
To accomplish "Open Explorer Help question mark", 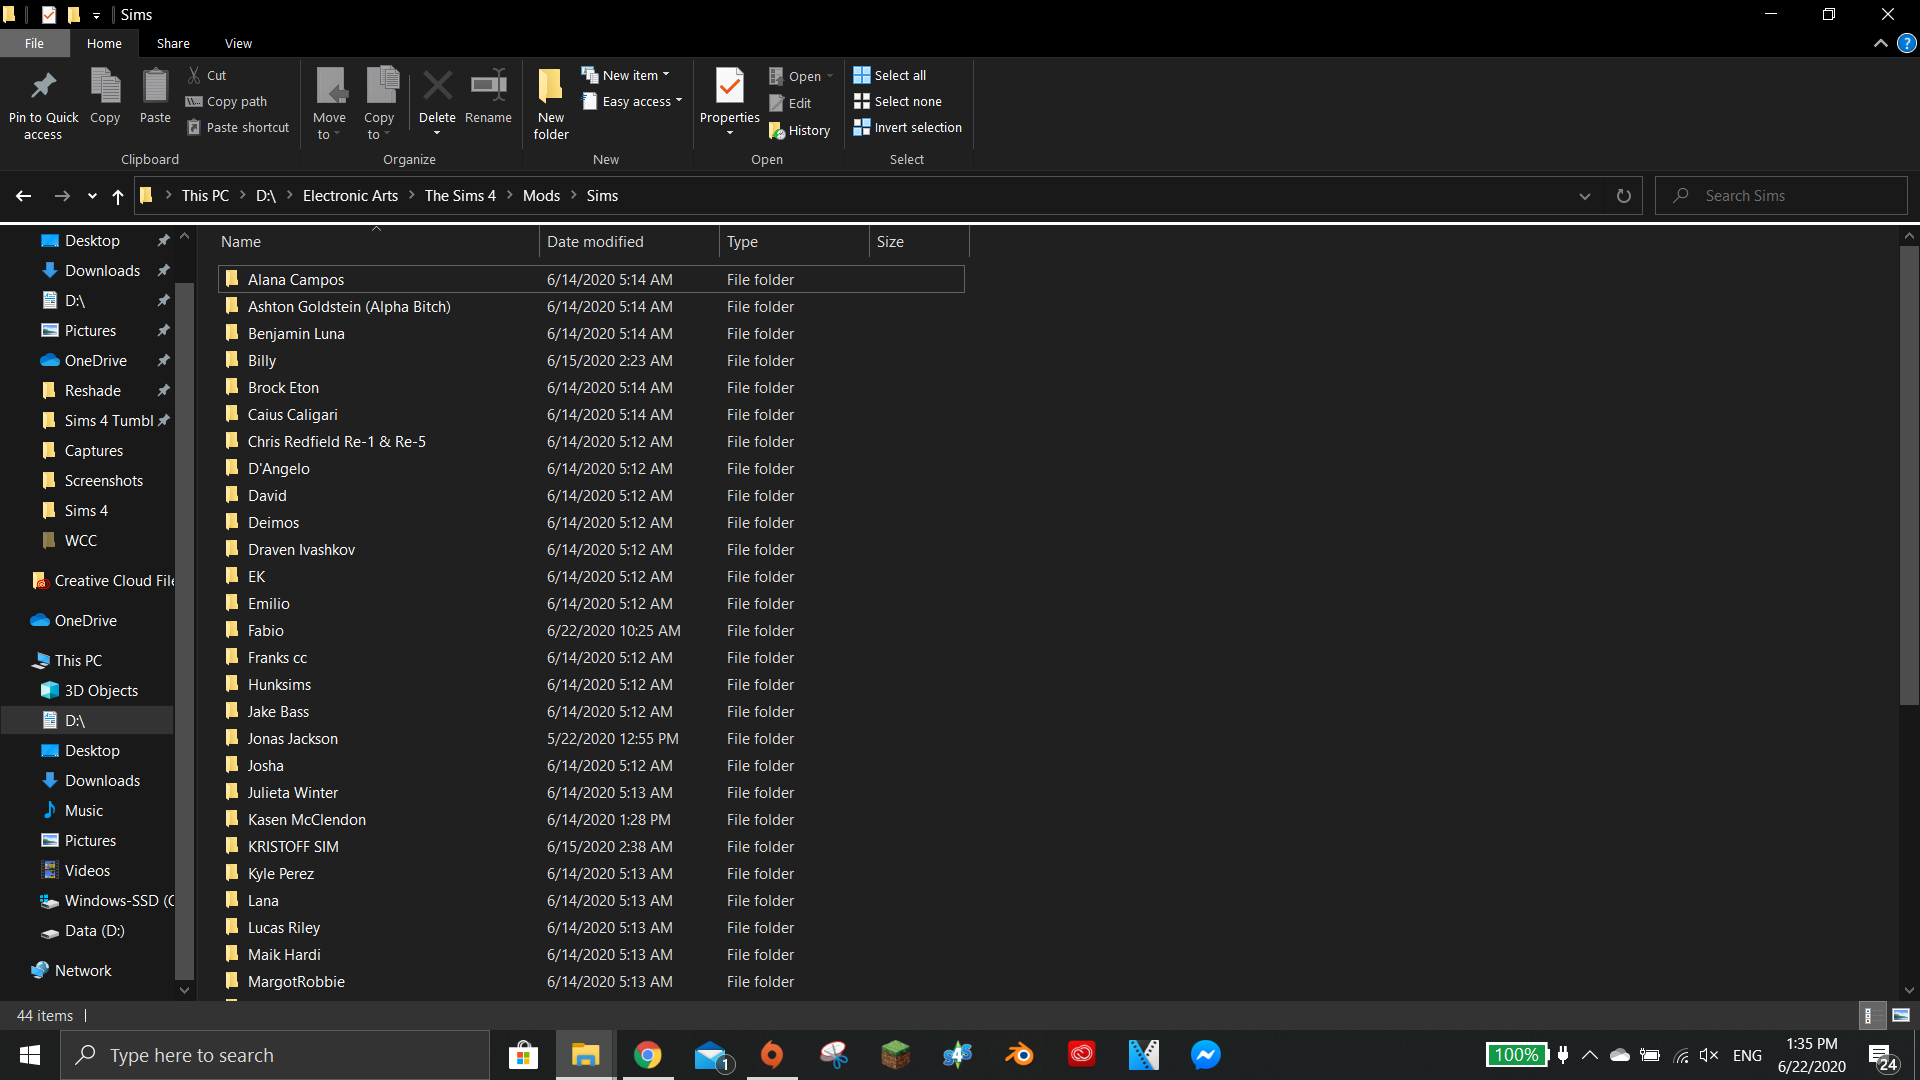I will click(1907, 43).
